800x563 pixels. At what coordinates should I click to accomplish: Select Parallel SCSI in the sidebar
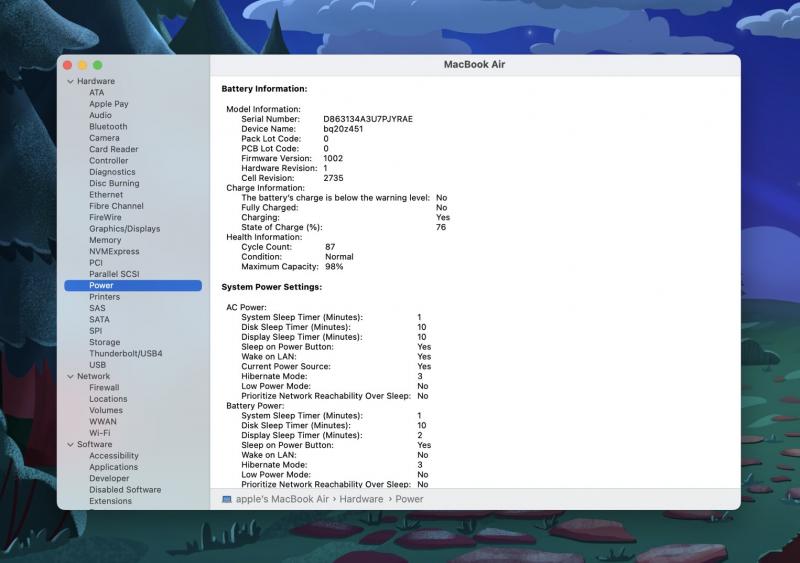point(114,274)
